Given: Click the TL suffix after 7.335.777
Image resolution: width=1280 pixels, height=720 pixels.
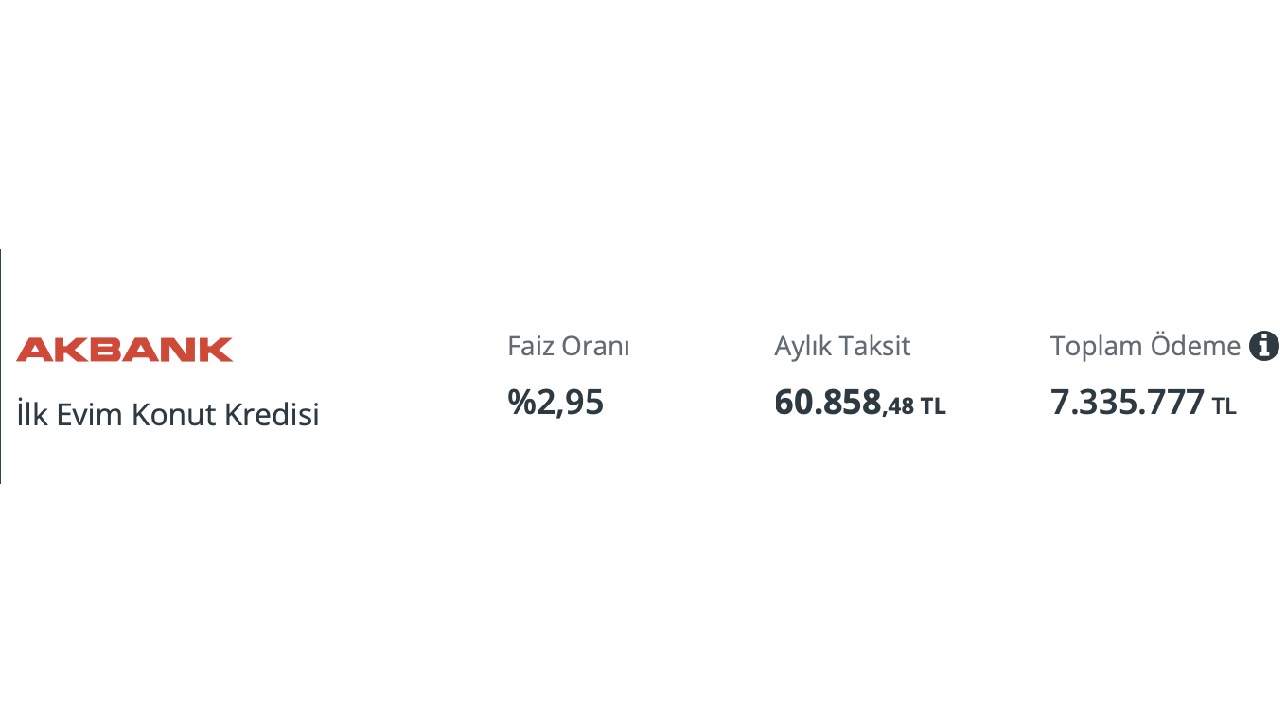Looking at the screenshot, I should (1224, 406).
